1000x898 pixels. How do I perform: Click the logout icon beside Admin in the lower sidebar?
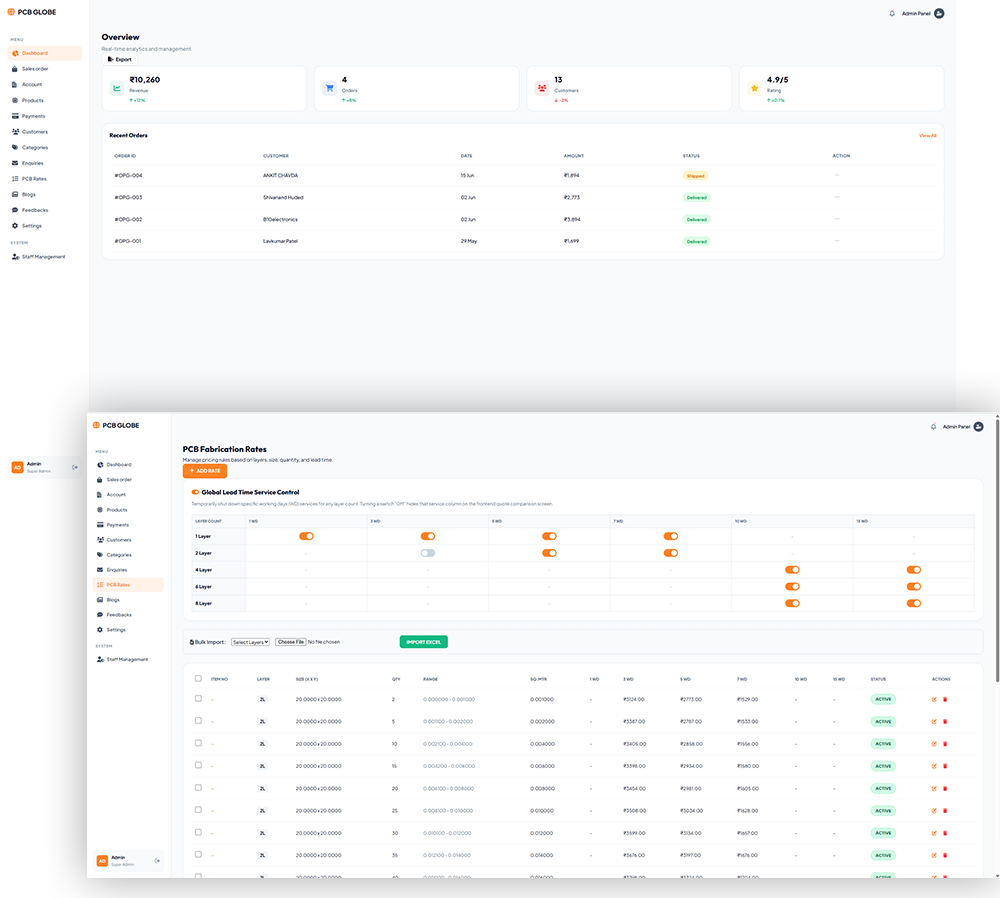click(x=157, y=861)
